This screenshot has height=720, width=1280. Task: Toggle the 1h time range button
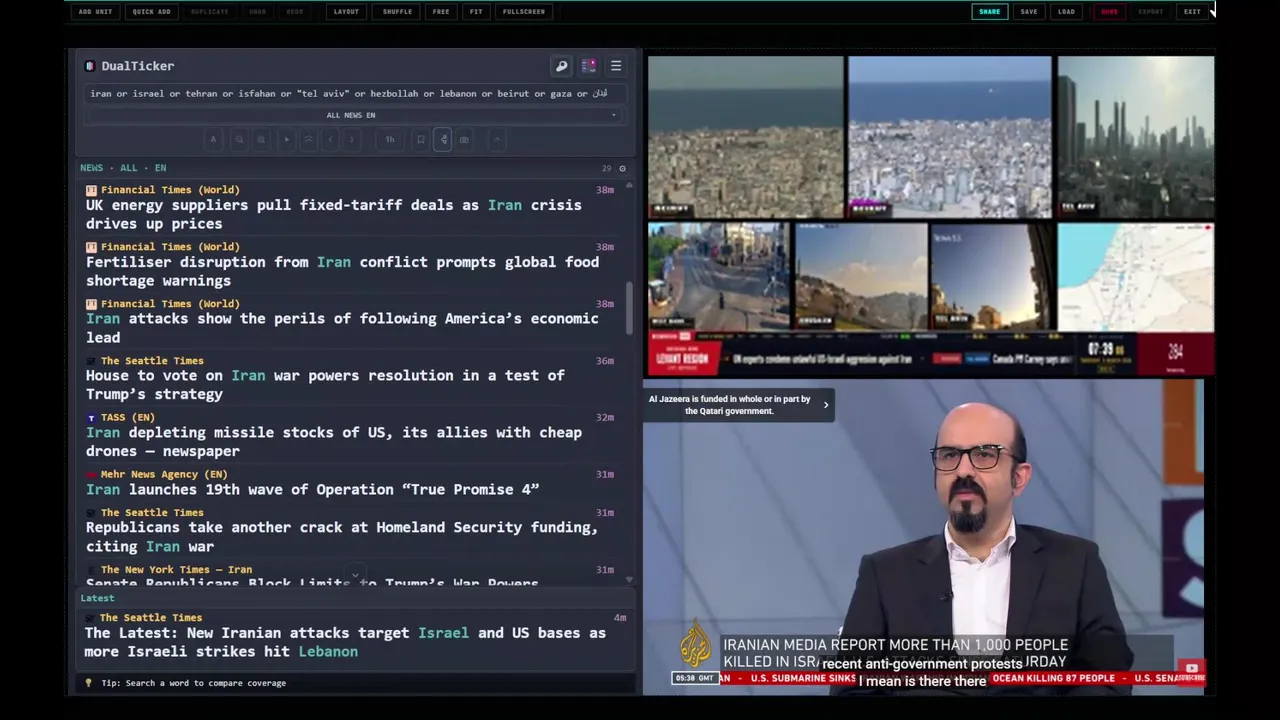390,140
